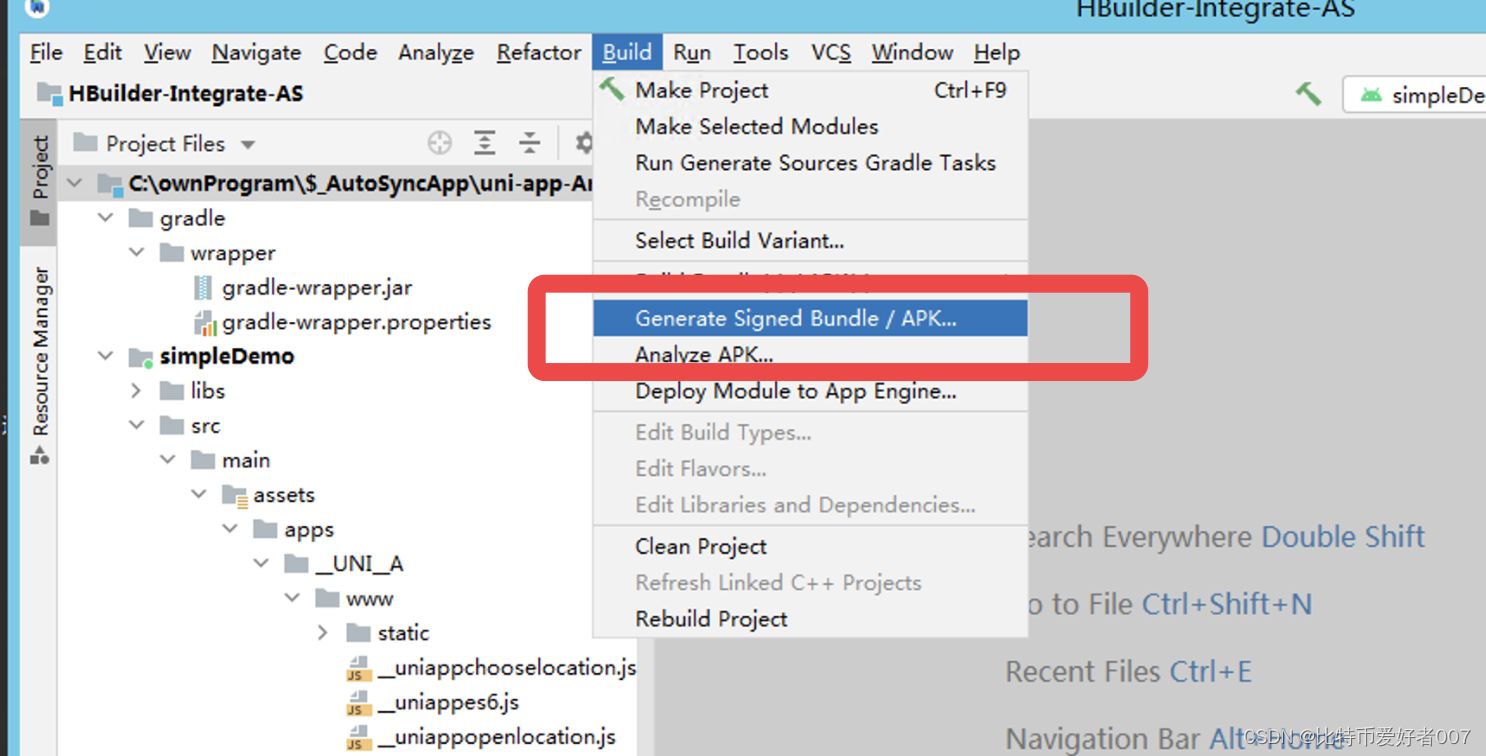Click the Search Everywhere Double Shift shortcut link
1486x756 pixels.
point(1219,537)
